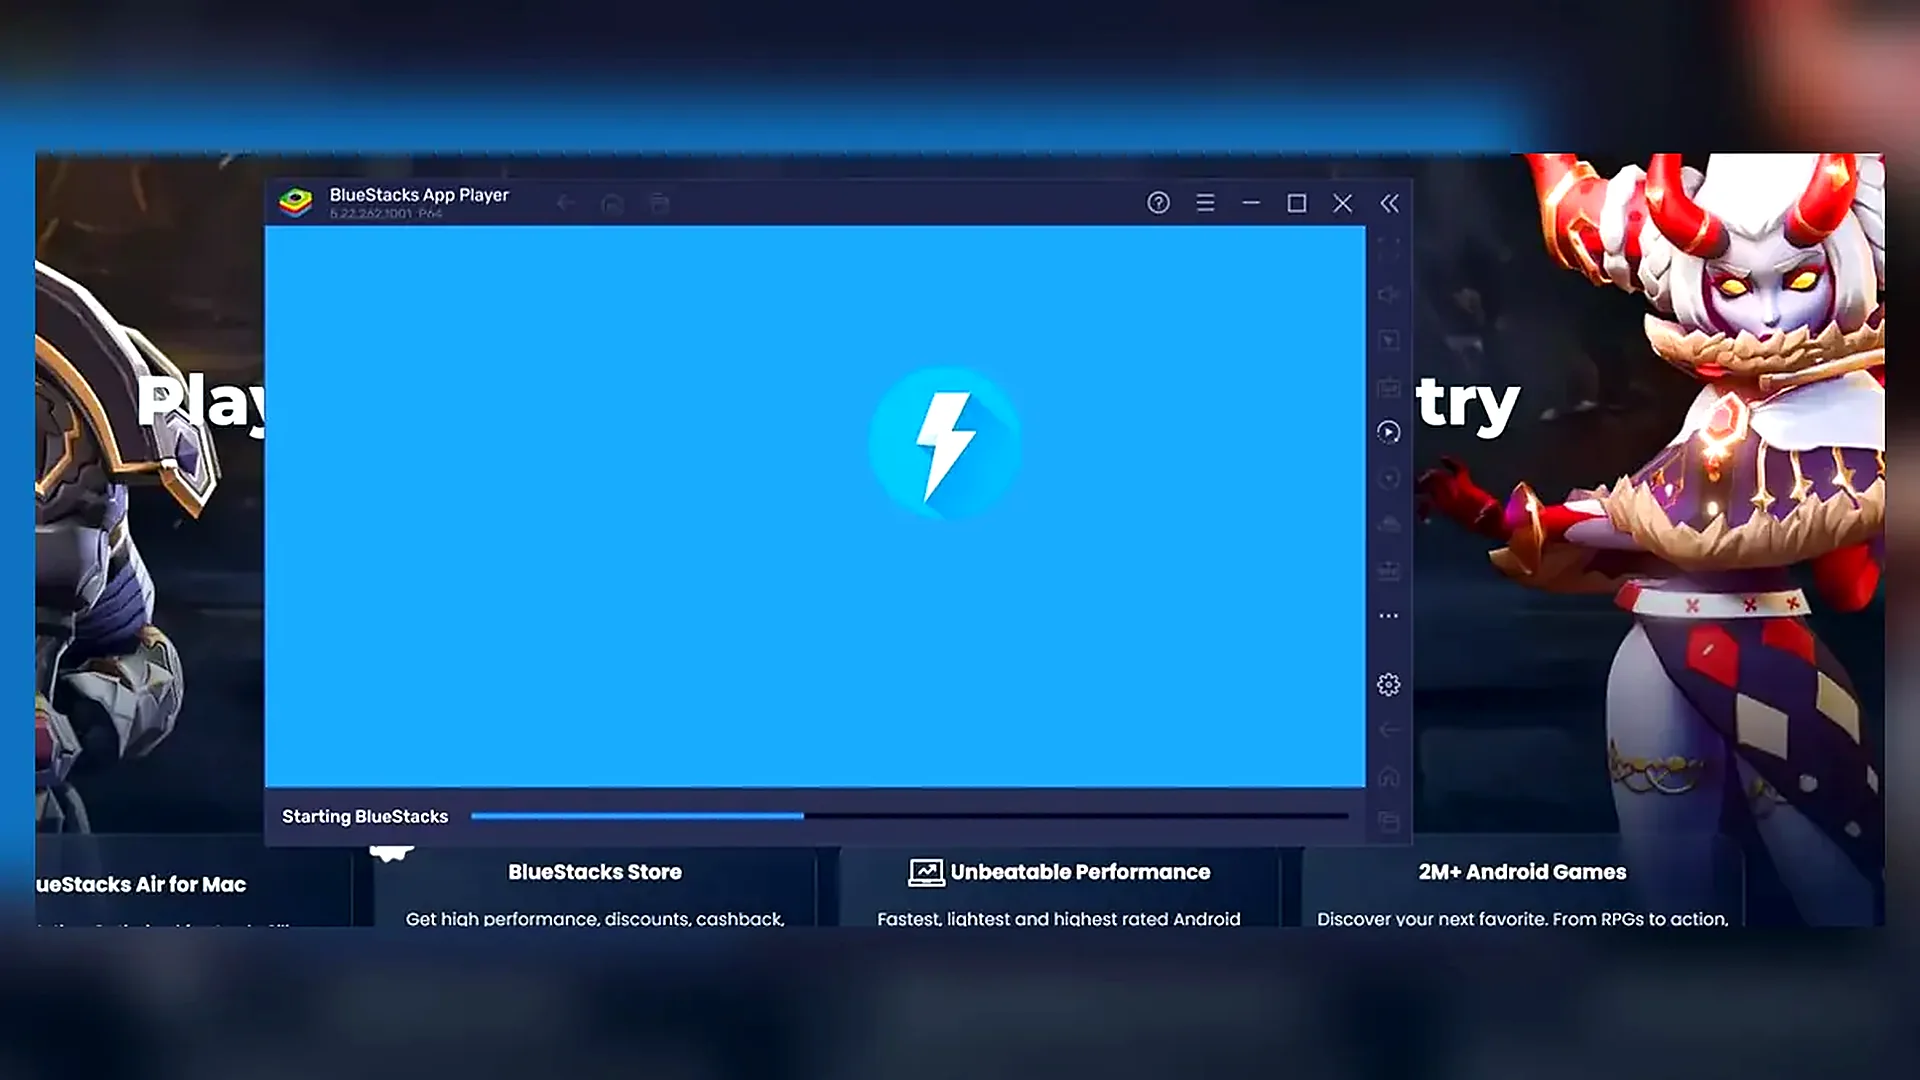The height and width of the screenshot is (1080, 1920).
Task: Click the cursor lock icon in side toolbar
Action: coord(1389,341)
